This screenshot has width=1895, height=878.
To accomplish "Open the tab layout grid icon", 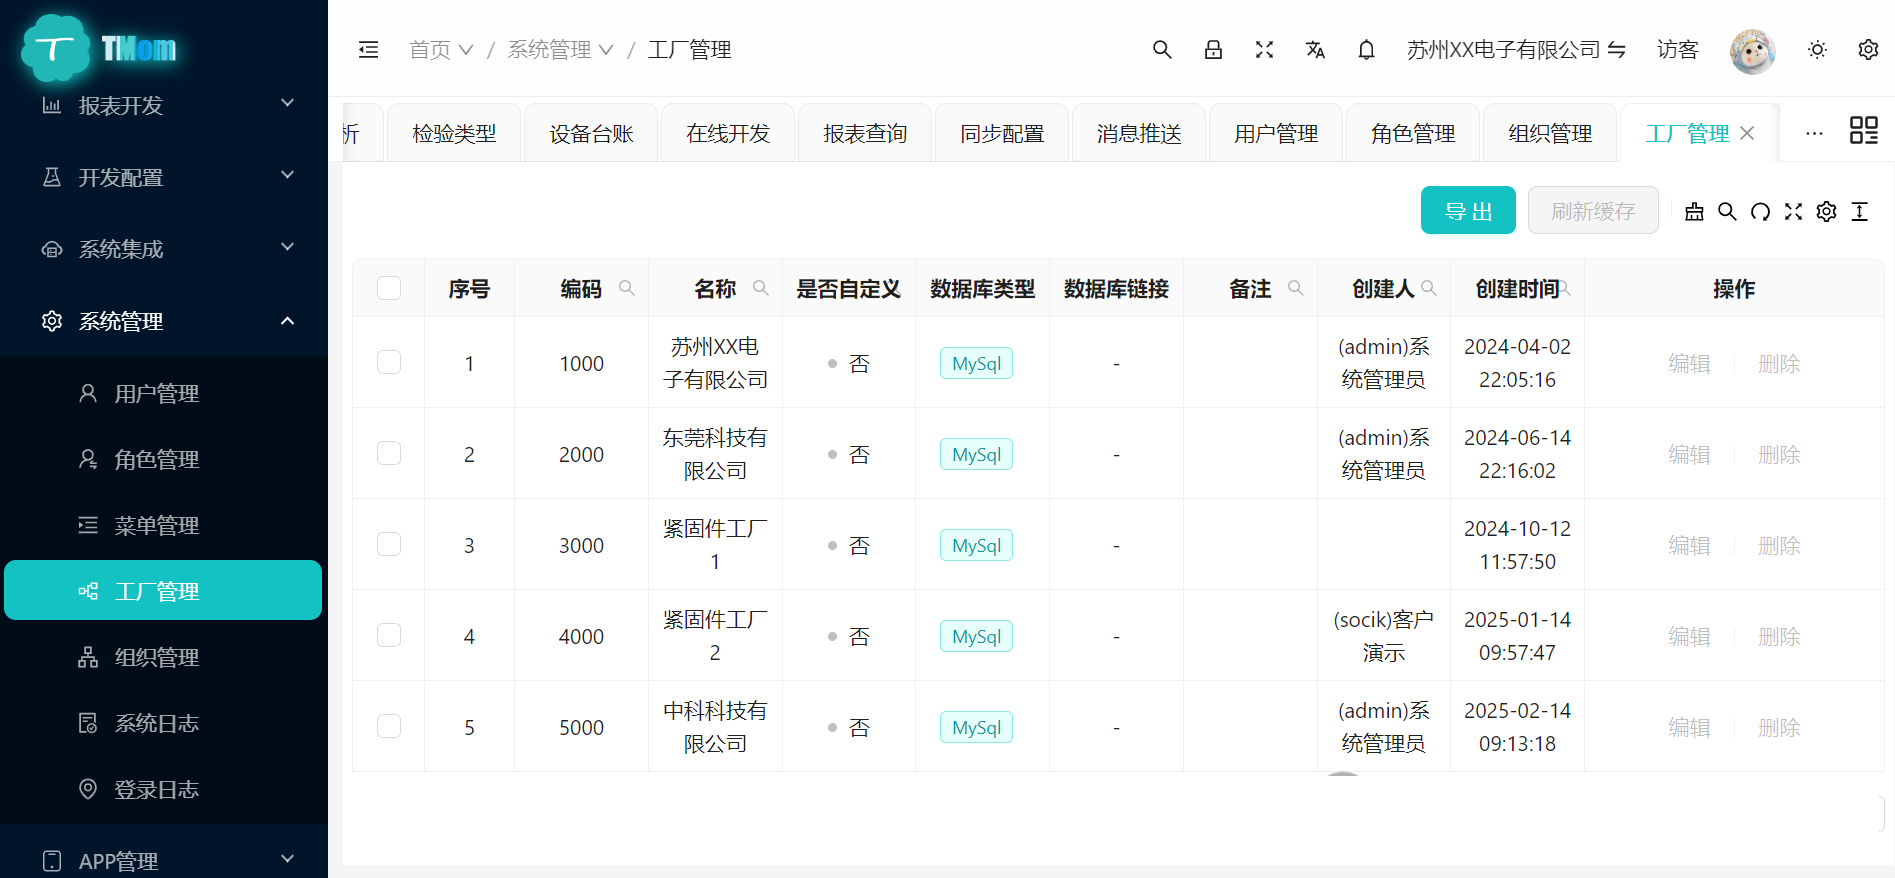I will click(1863, 131).
